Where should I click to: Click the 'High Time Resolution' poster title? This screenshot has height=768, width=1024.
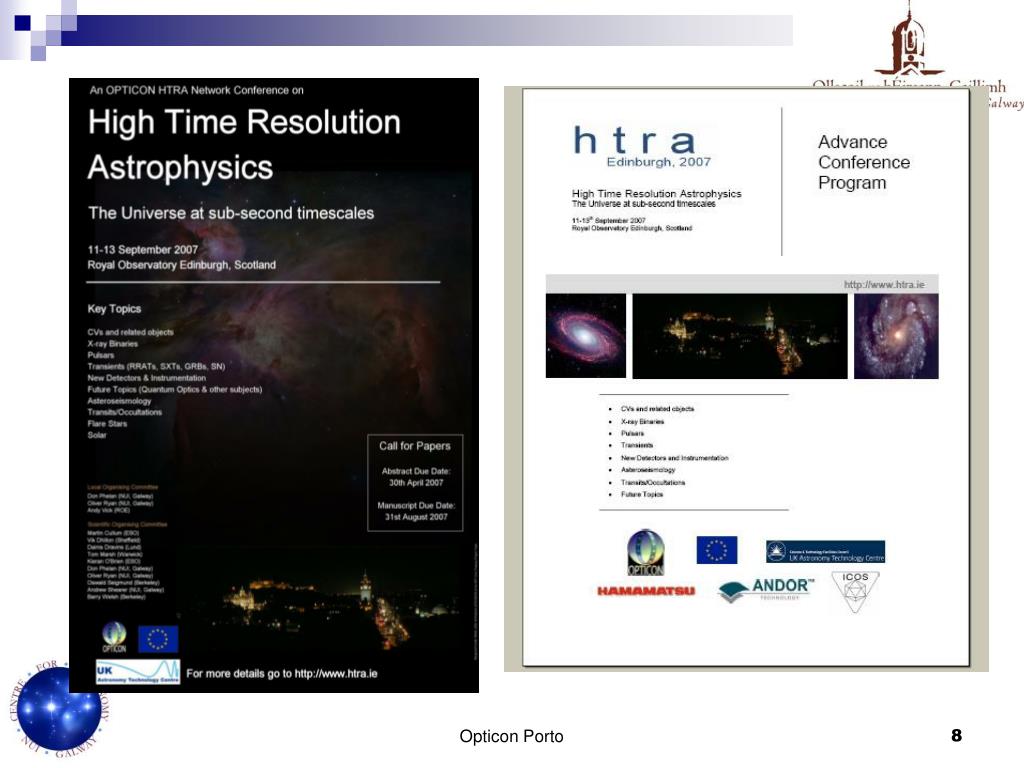tap(244, 123)
